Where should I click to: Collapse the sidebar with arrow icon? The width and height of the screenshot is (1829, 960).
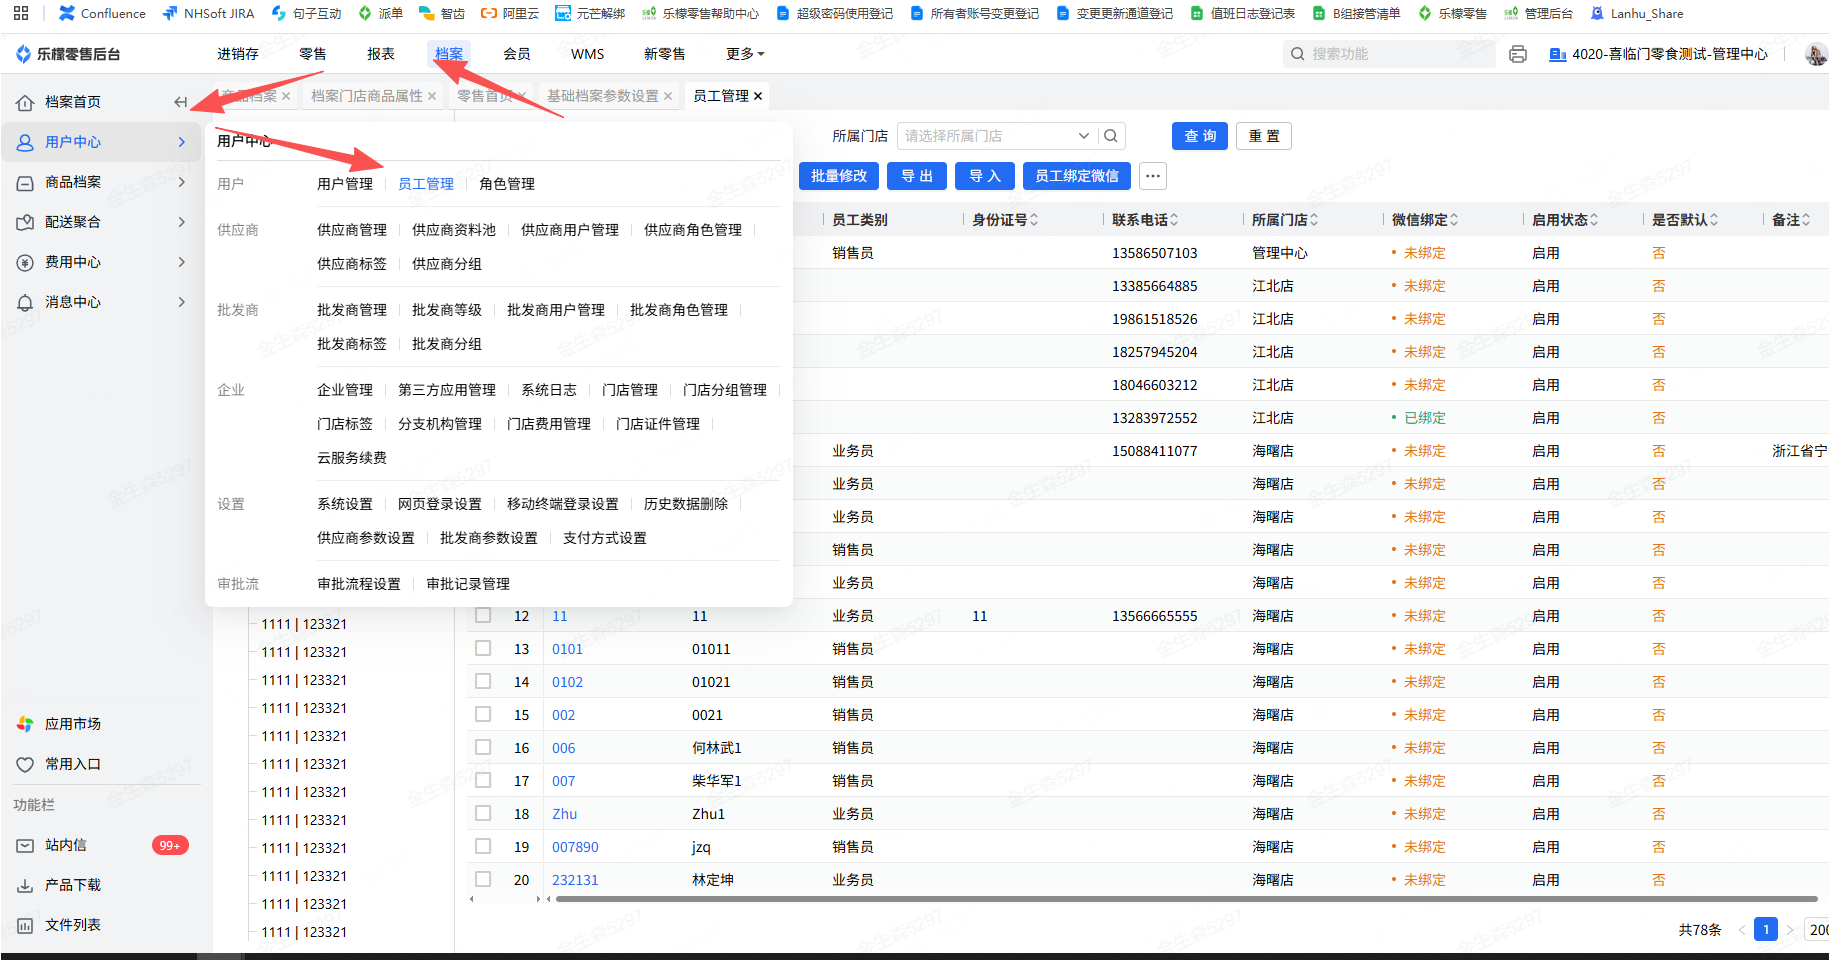click(x=181, y=102)
